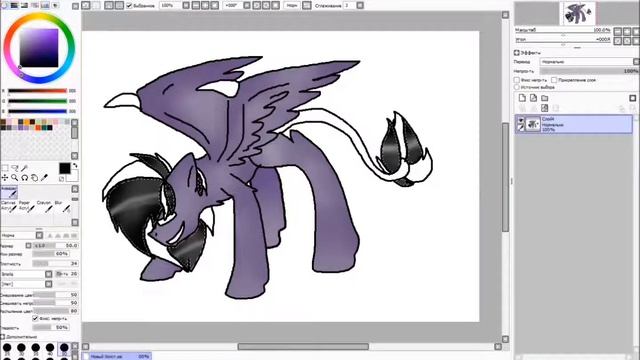Switch to the Новый холст document tab
640x360 pixels.
pos(116,356)
